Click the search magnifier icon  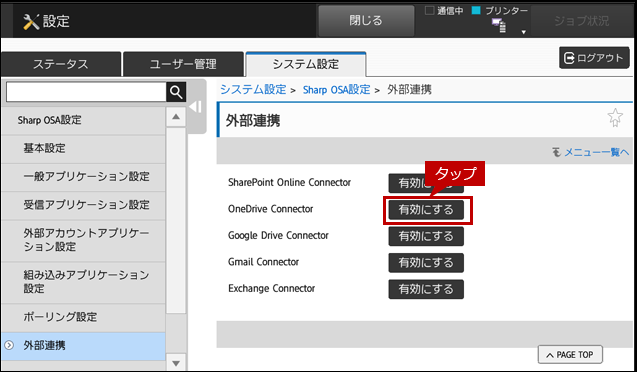[x=176, y=92]
